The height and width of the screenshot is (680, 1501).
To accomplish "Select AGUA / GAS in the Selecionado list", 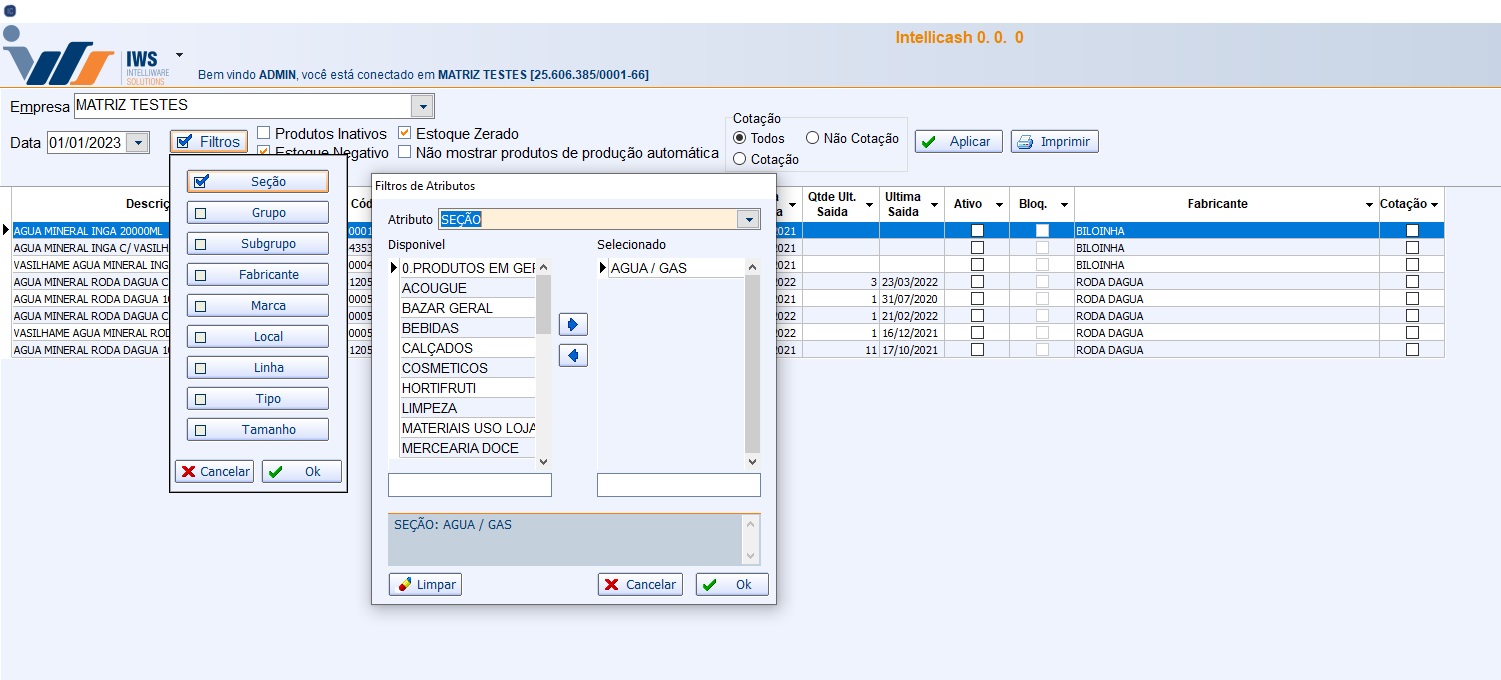I will point(676,268).
